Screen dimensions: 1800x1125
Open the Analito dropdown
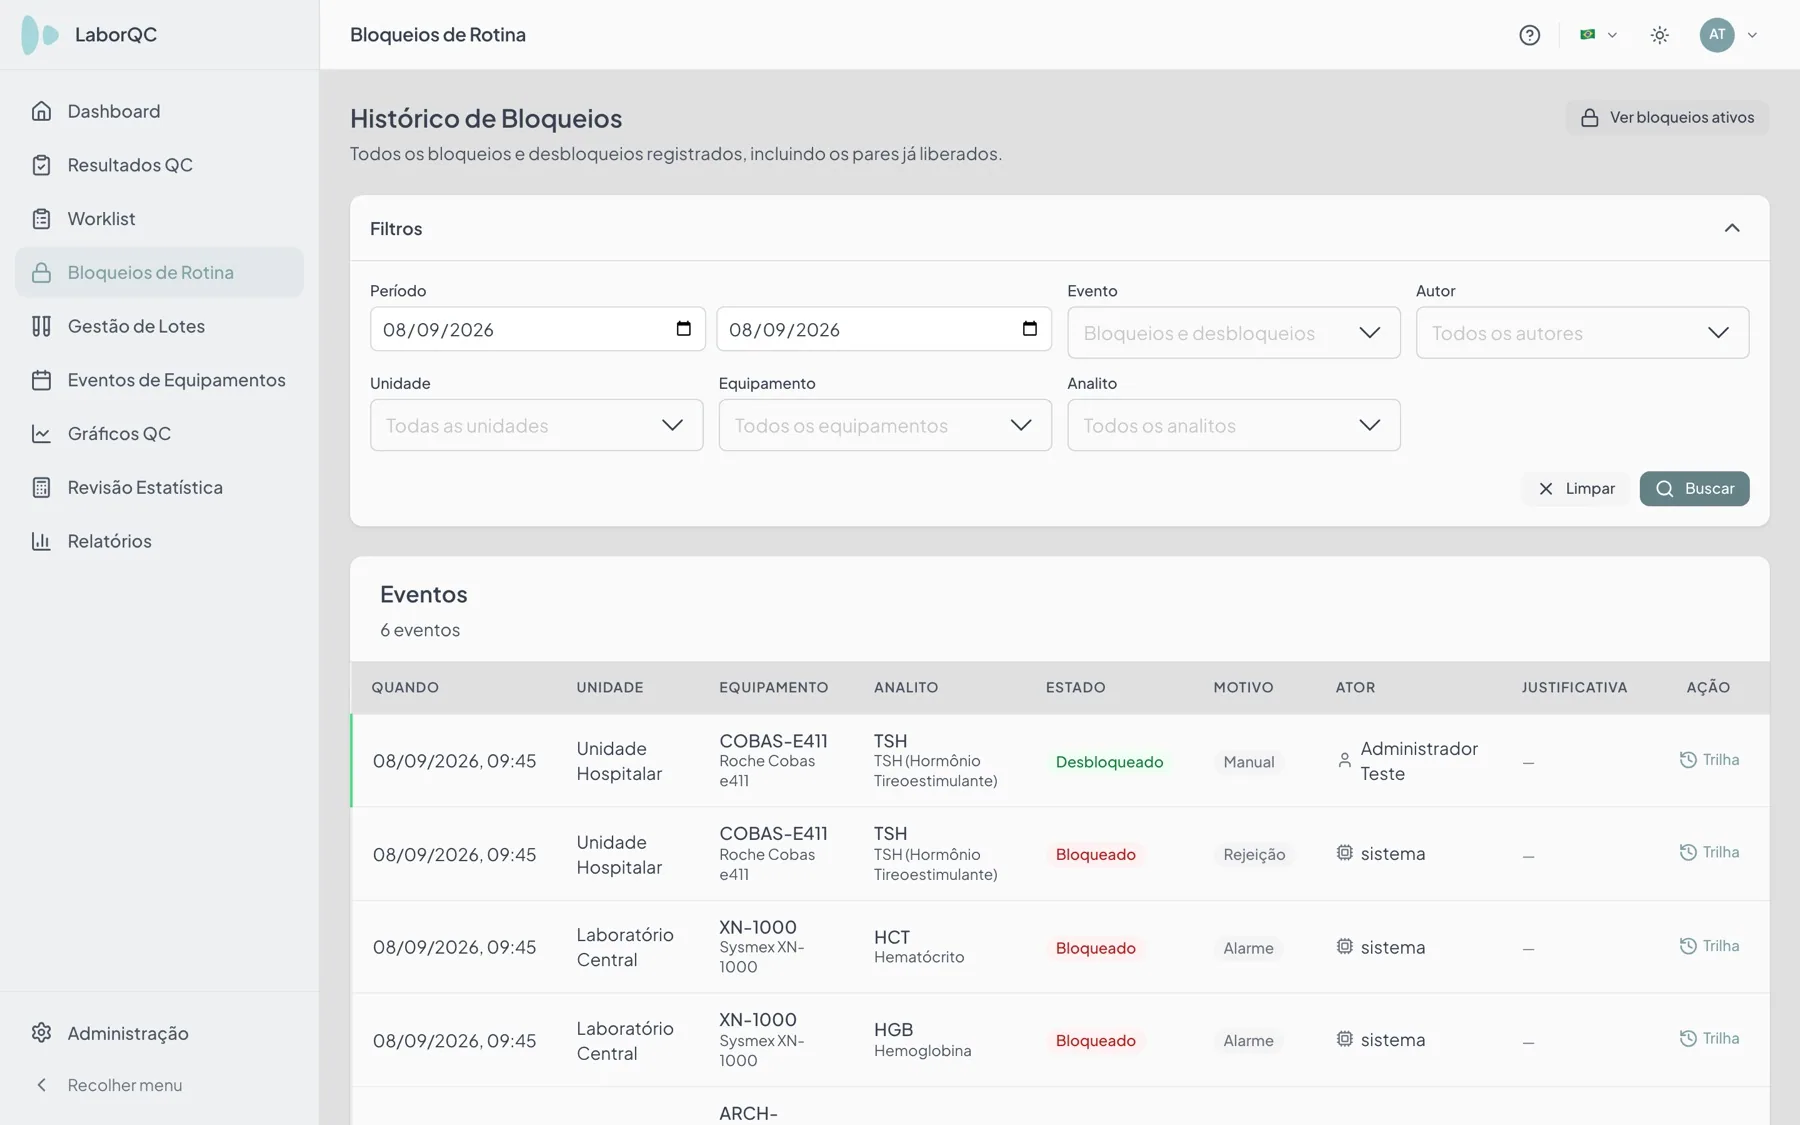coord(1233,425)
